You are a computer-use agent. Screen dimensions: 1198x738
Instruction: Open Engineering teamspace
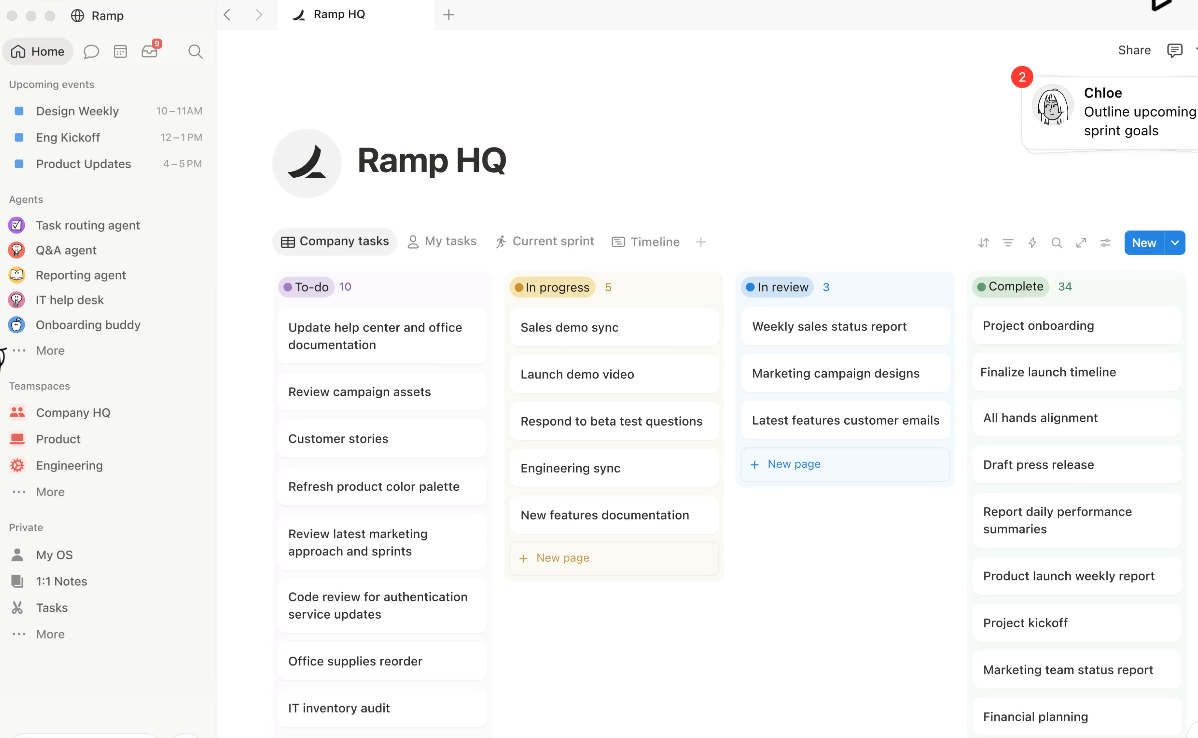pos(69,465)
